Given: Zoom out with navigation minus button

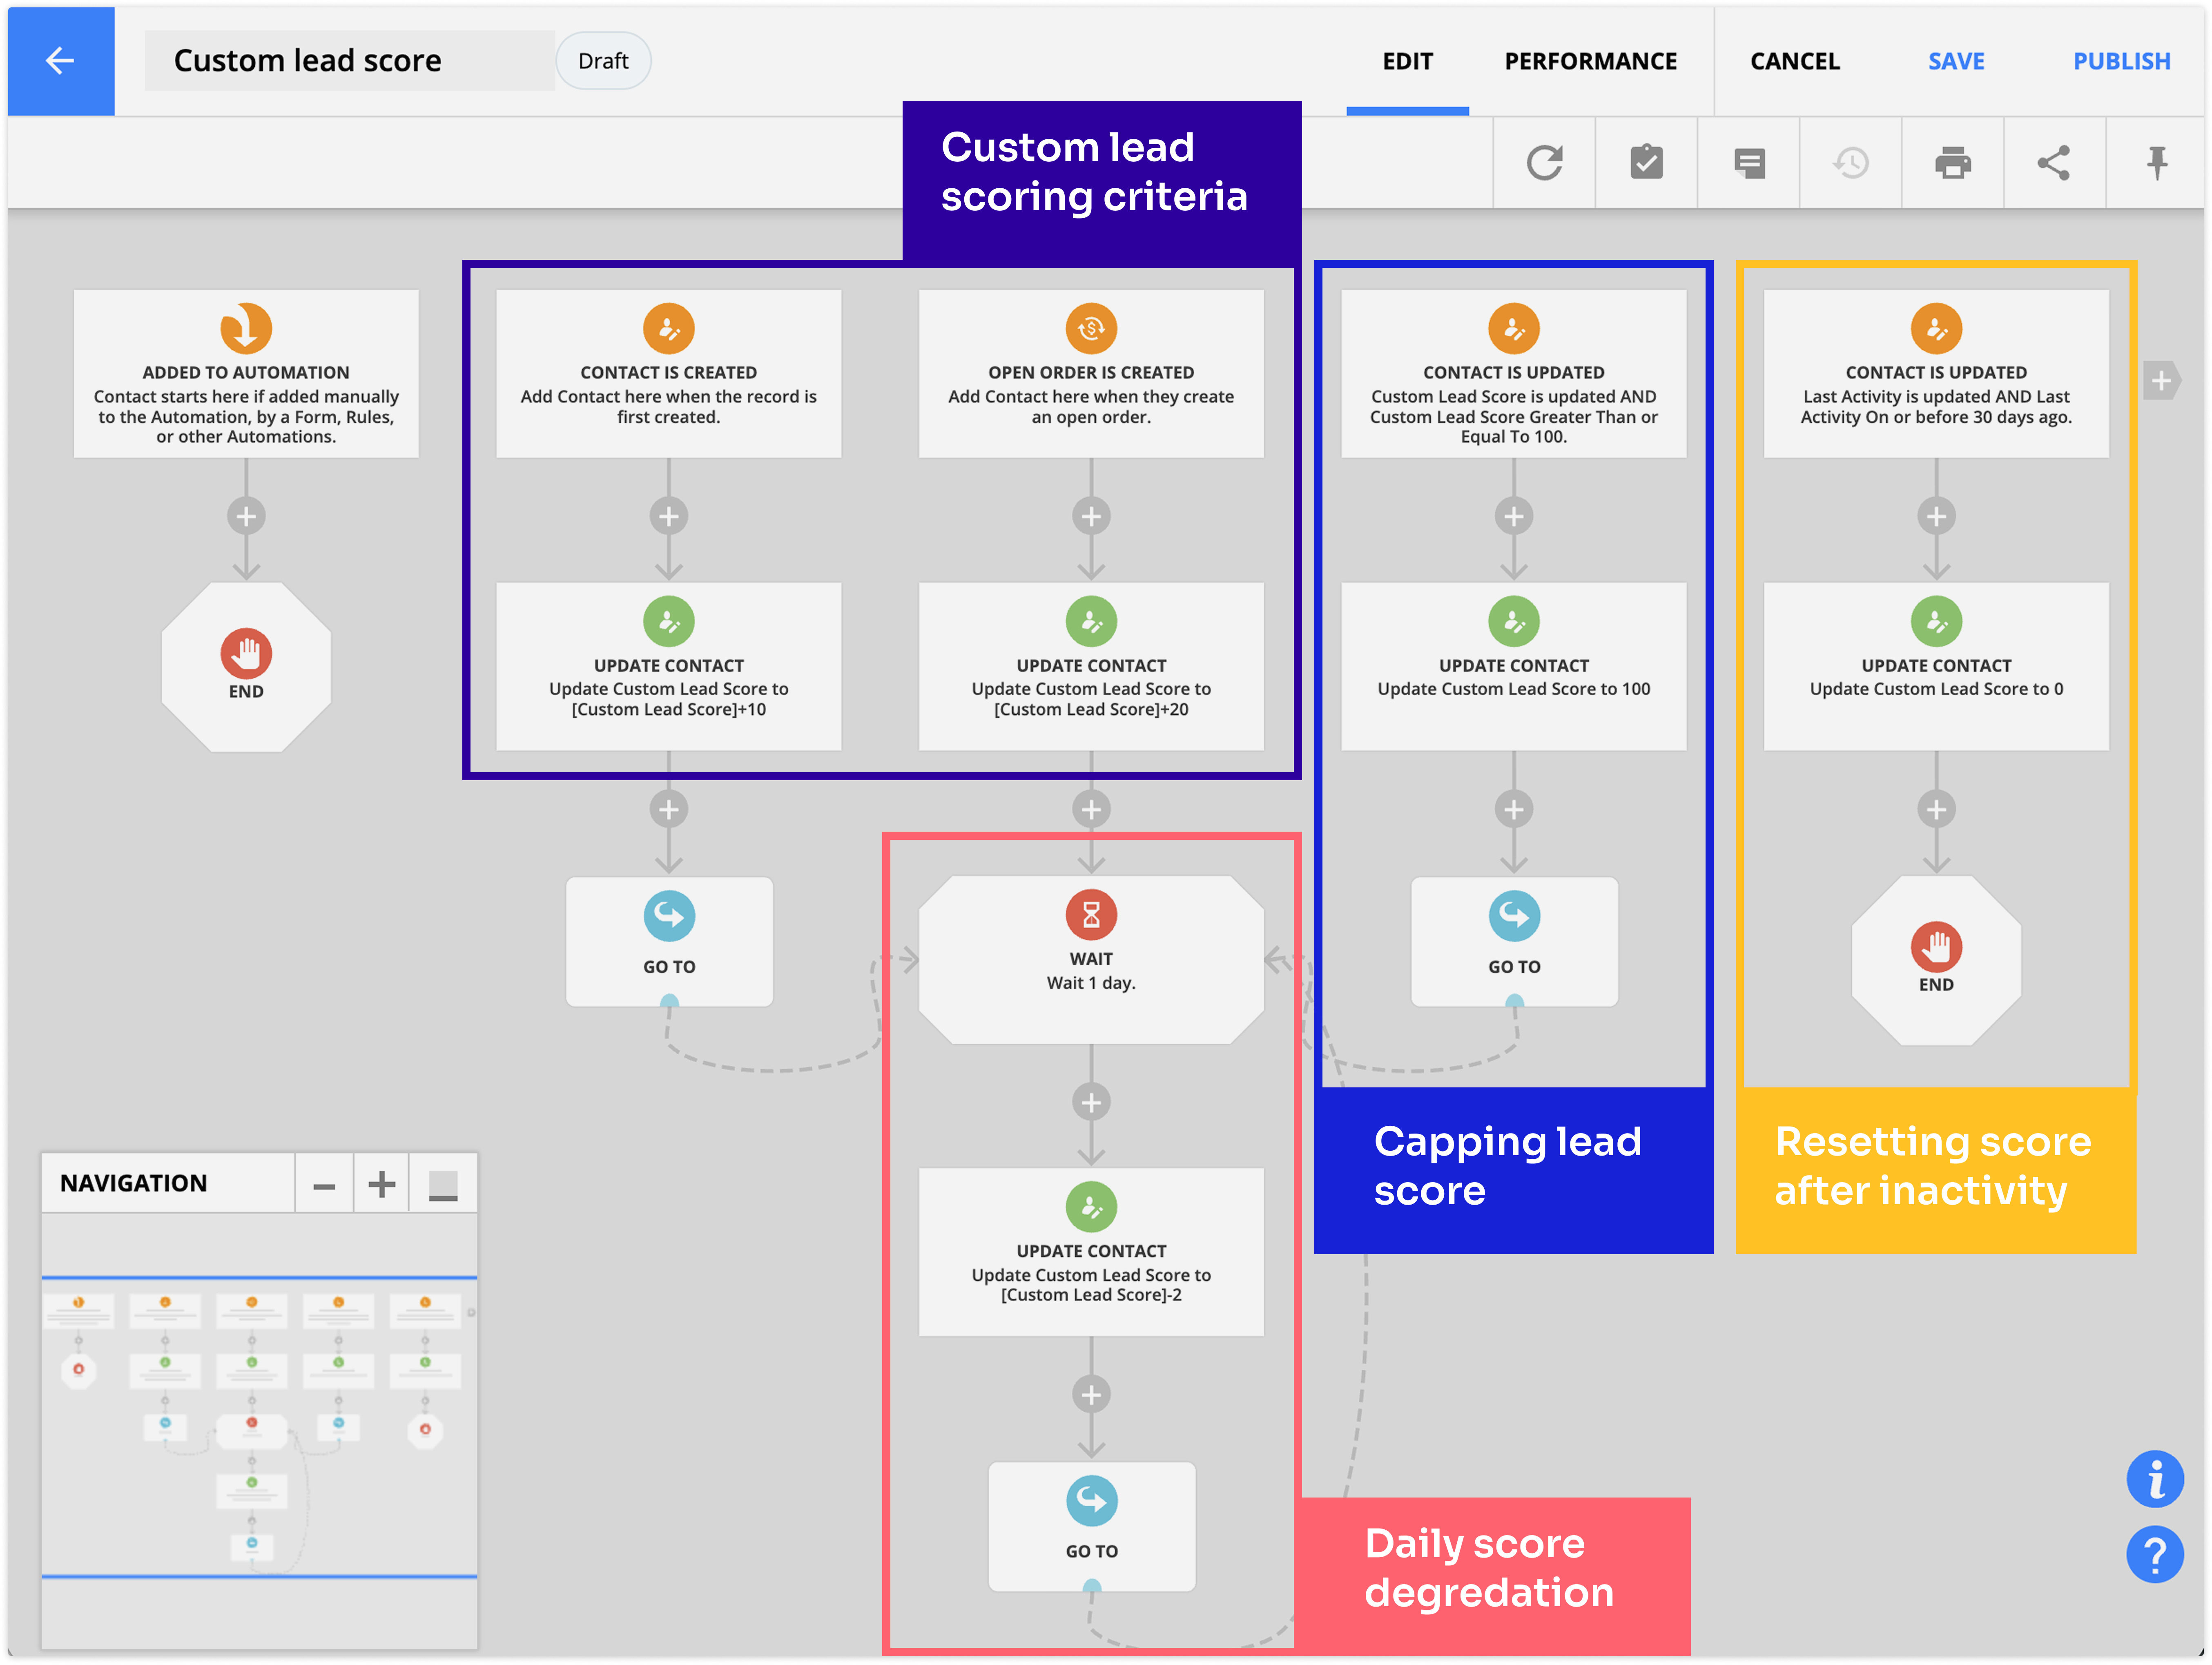Looking at the screenshot, I should (x=324, y=1185).
